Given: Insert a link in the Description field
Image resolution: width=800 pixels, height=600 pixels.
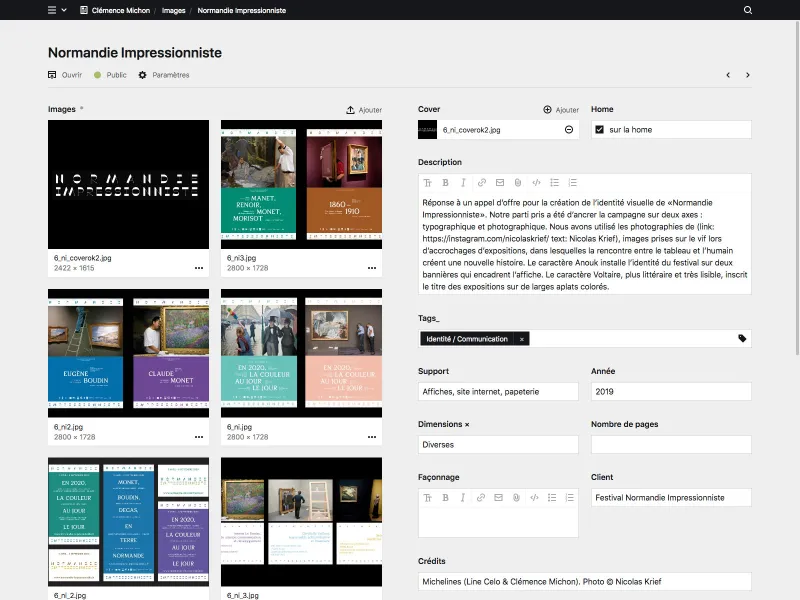Looking at the screenshot, I should click(x=481, y=183).
